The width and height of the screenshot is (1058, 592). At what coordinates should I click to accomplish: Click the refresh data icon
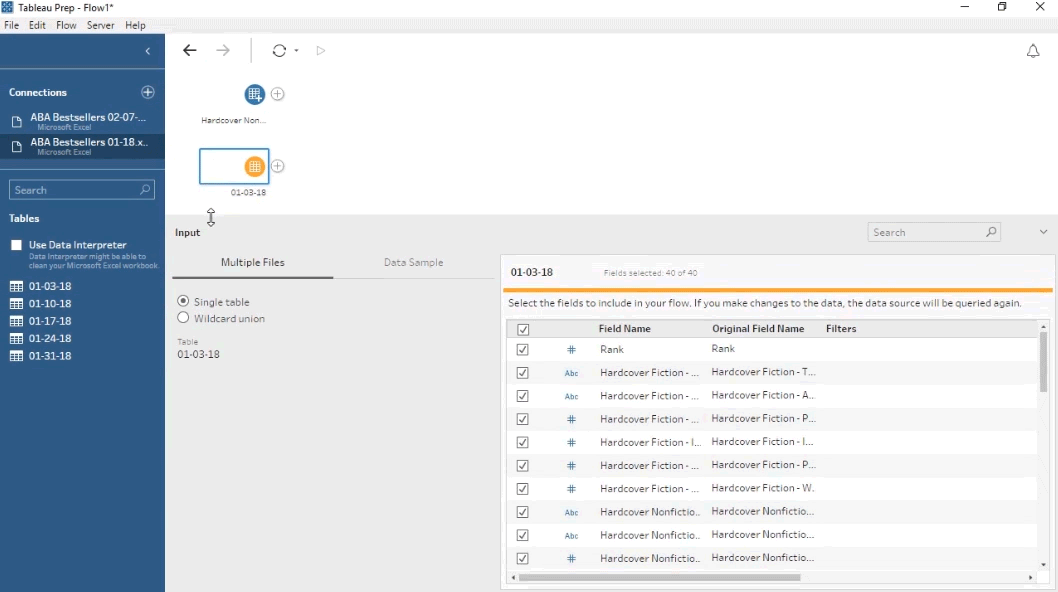click(x=279, y=51)
